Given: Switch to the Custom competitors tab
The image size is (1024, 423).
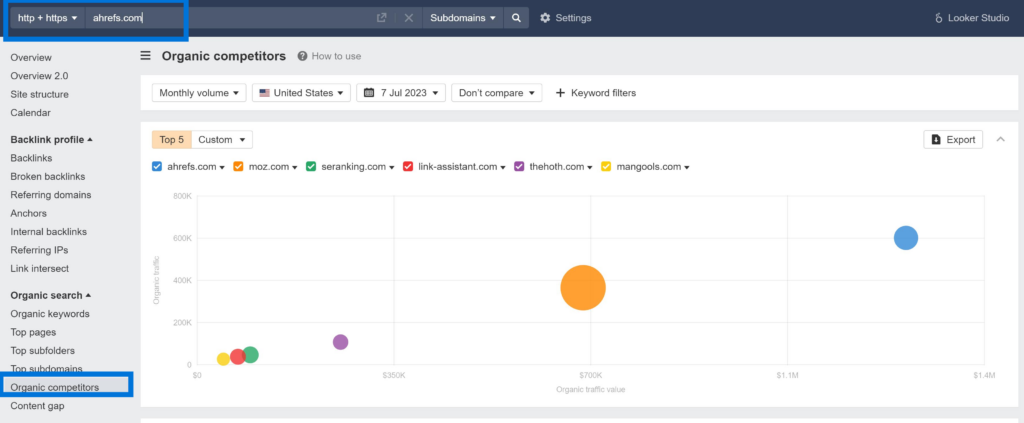Looking at the screenshot, I should [x=221, y=140].
